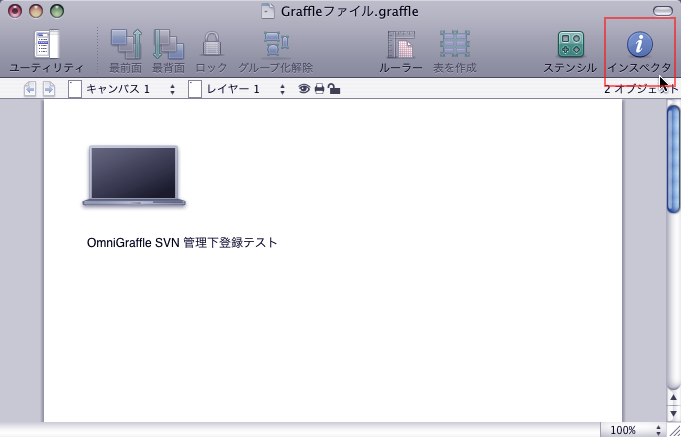Open the レイヤー 1 layer popup
681x437 pixels.
point(238,89)
